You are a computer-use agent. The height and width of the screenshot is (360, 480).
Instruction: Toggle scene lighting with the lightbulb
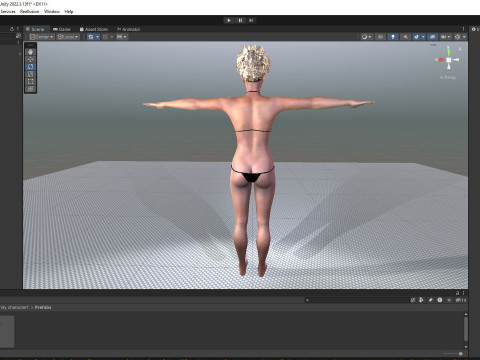pyautogui.click(x=393, y=37)
